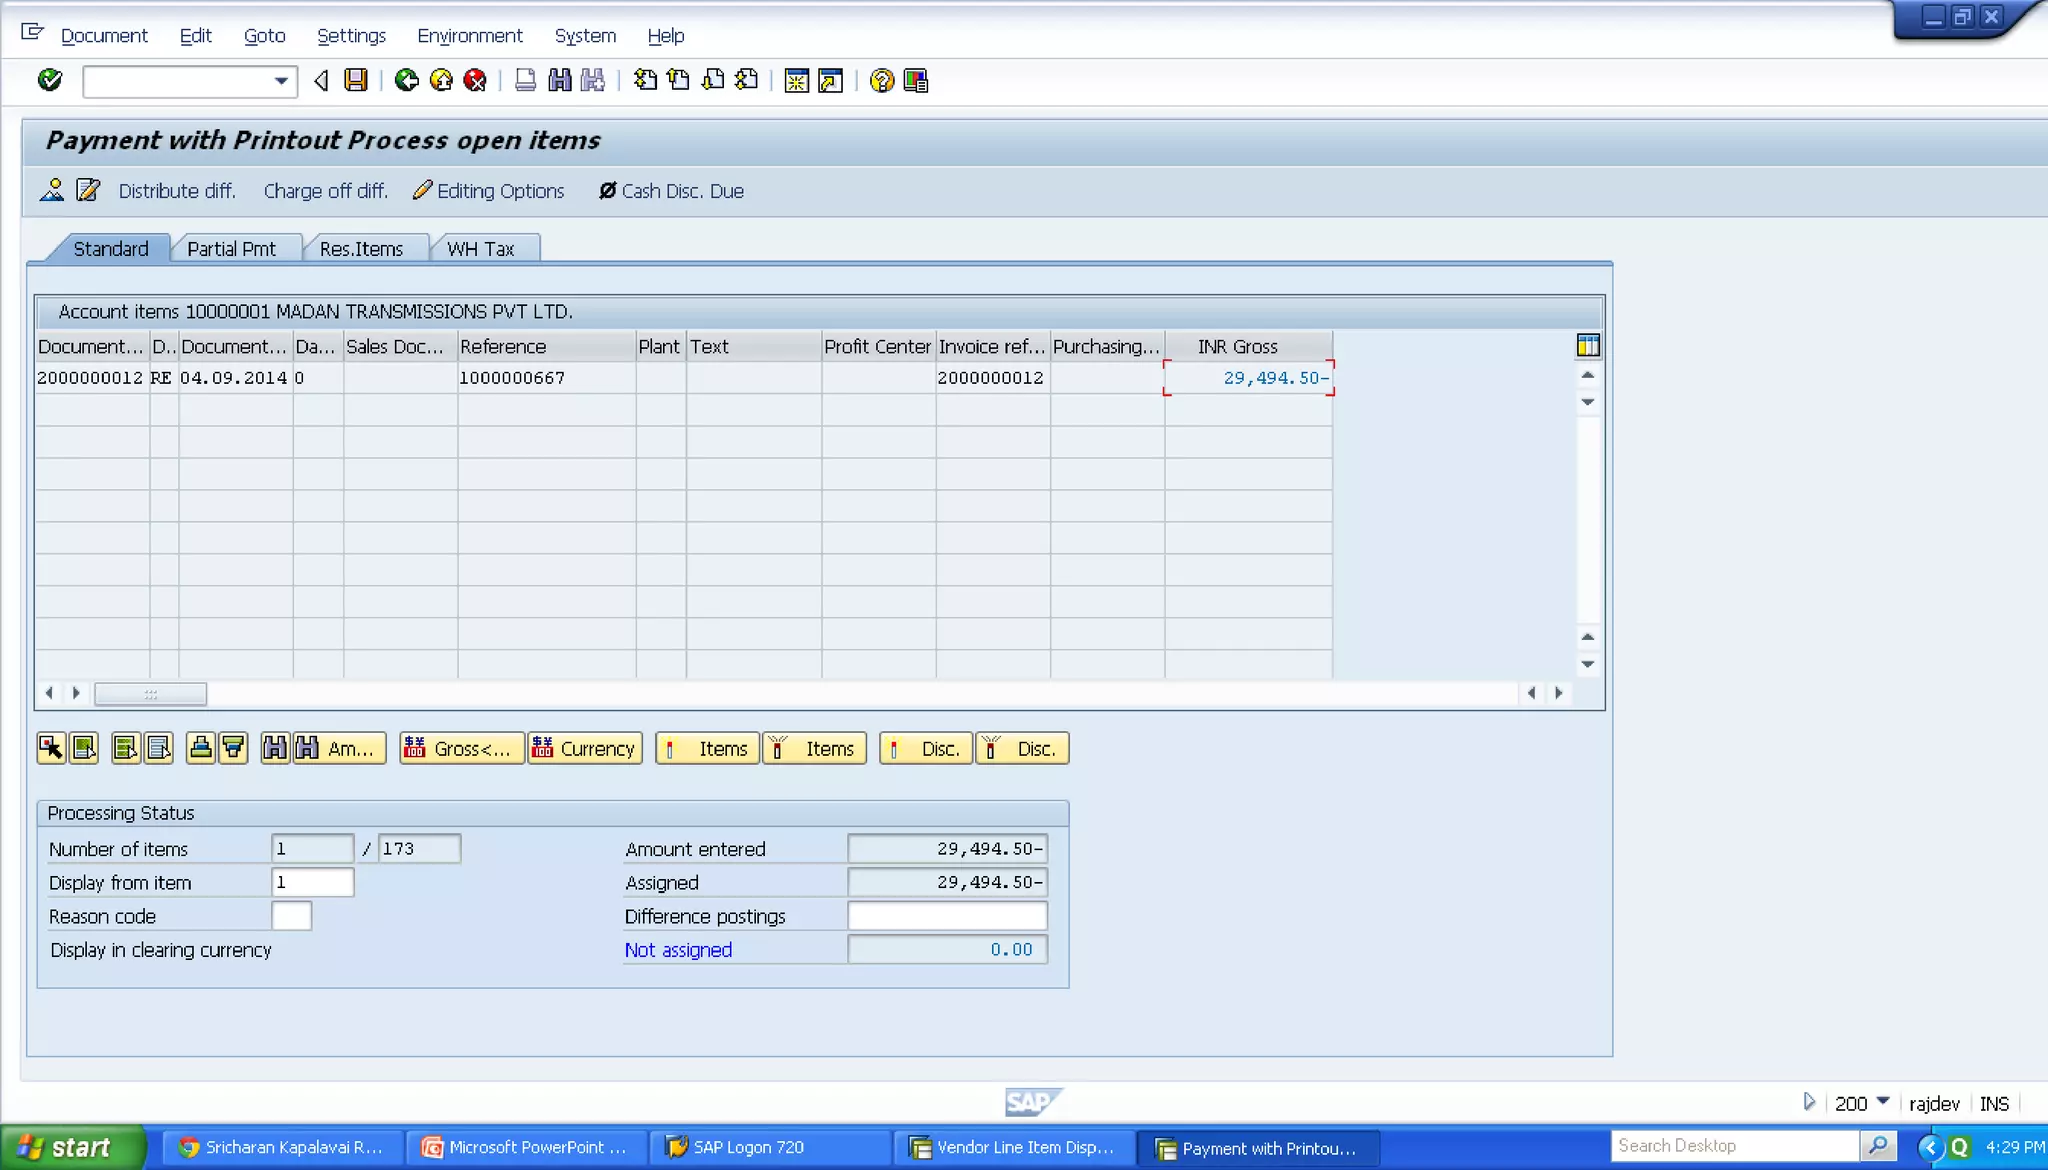Select the Standard tab

[x=110, y=249]
